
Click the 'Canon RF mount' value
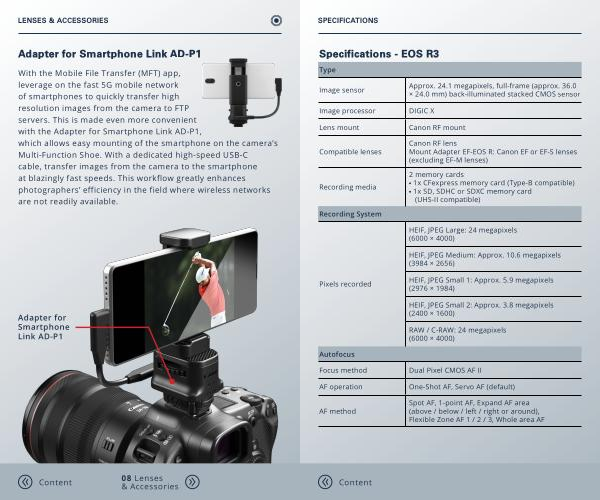pos(437,127)
